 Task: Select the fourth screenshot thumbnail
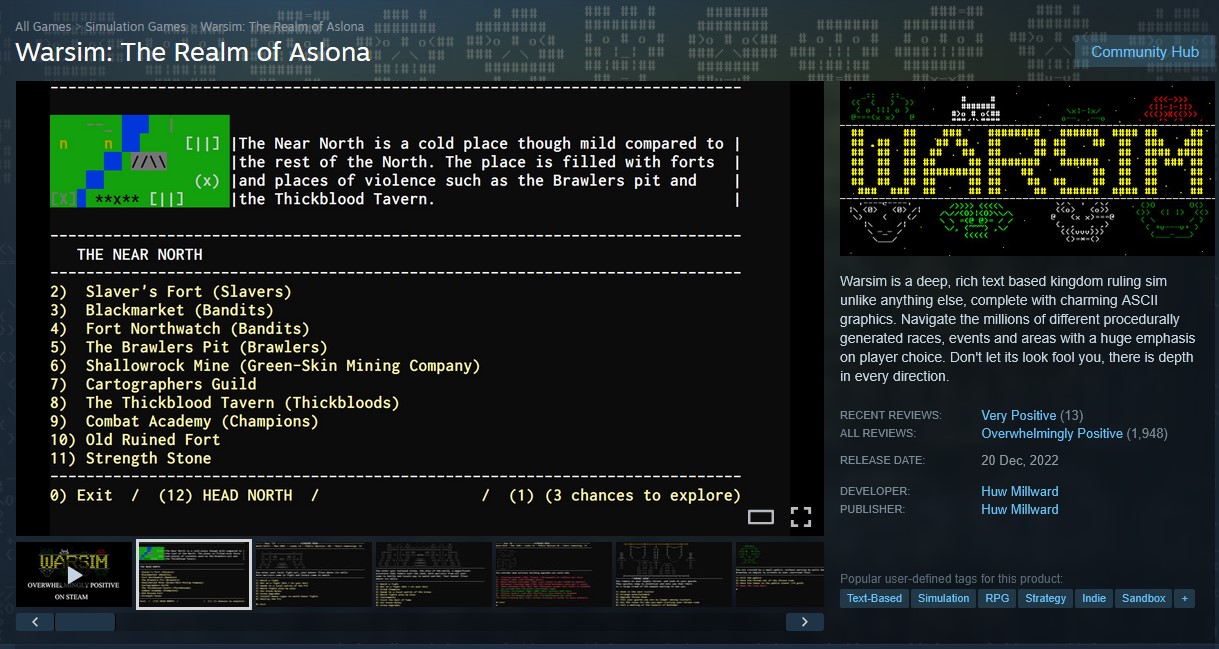(434, 574)
